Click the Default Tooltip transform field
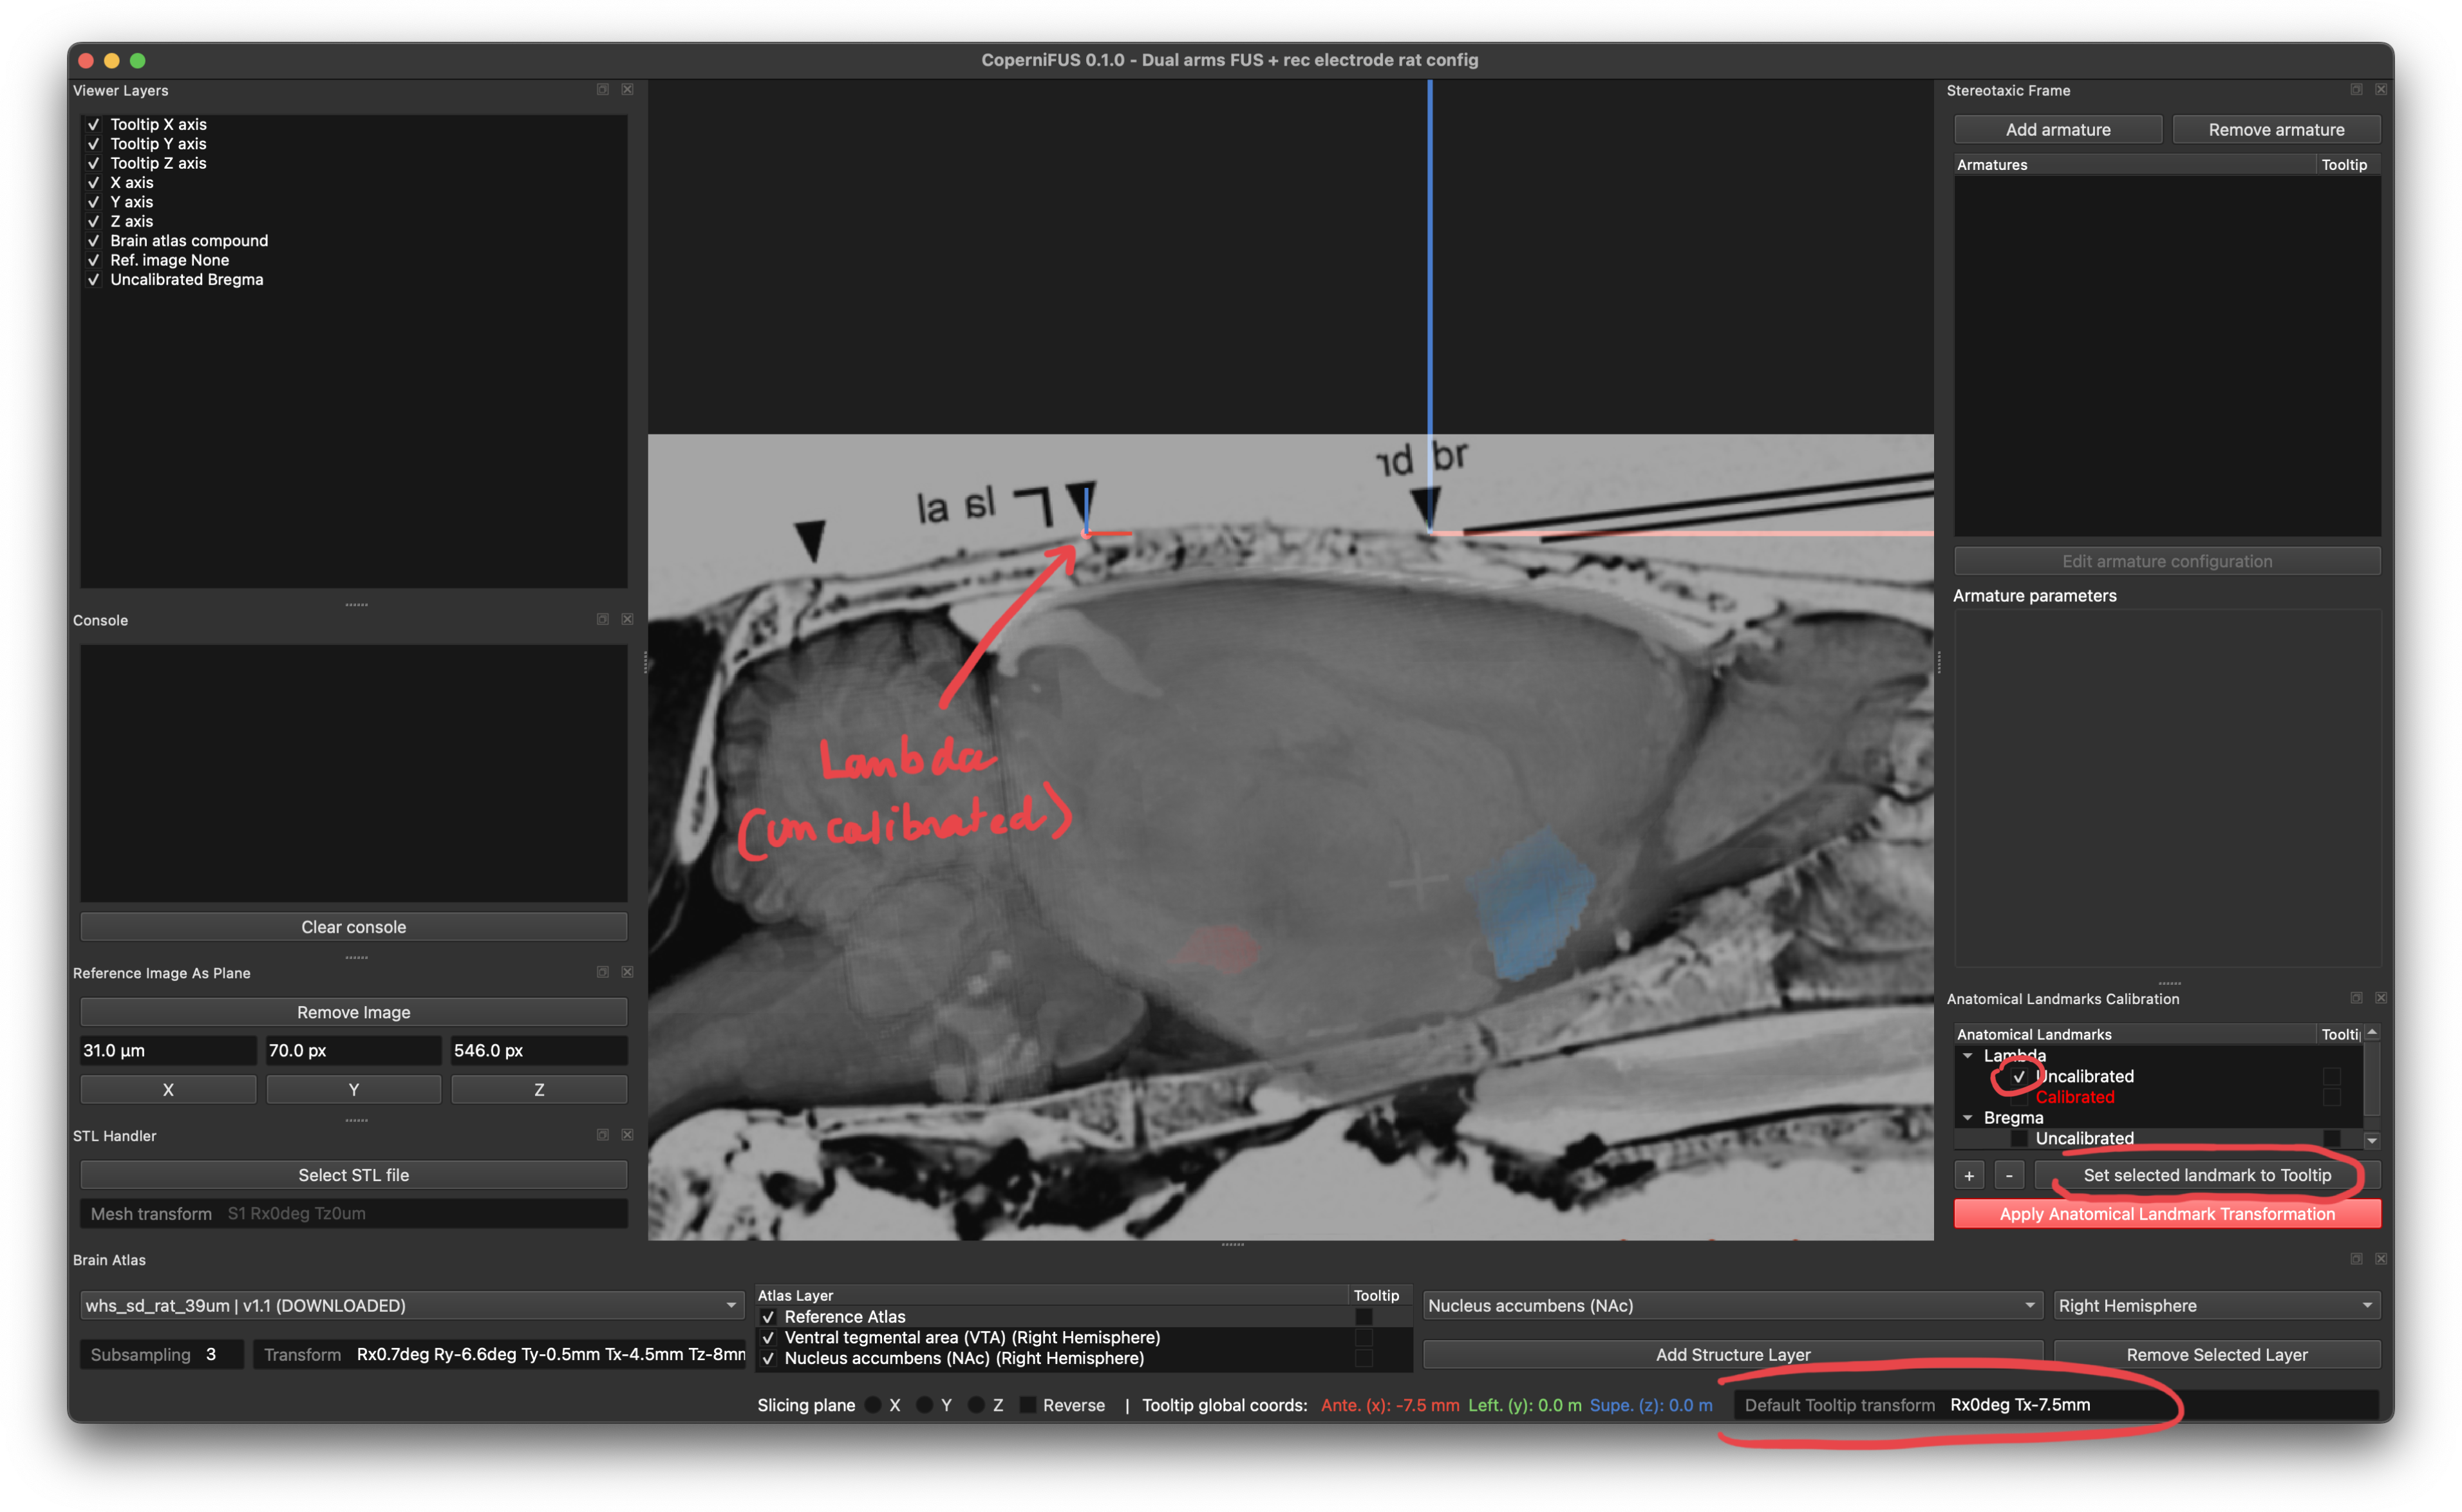This screenshot has height=1512, width=2462. click(2056, 1405)
